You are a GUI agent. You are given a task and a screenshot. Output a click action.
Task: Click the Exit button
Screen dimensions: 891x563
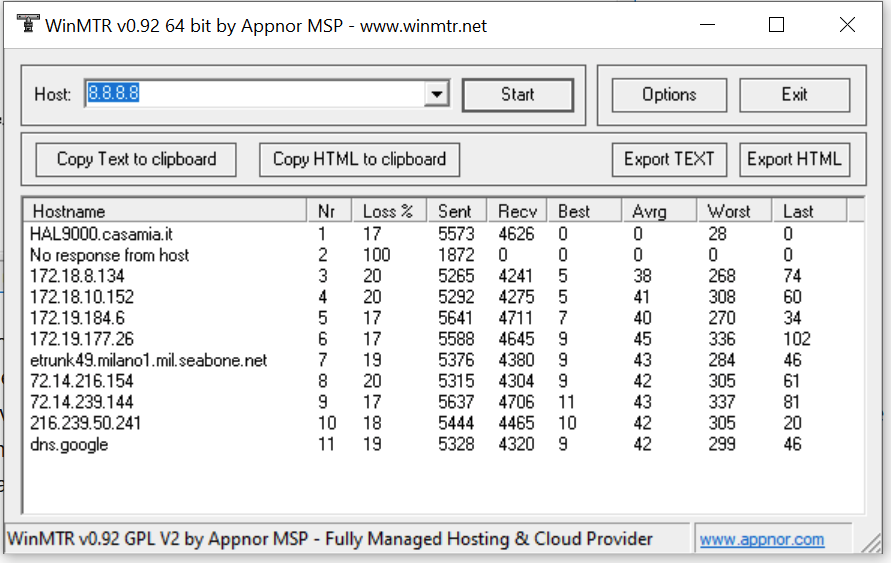point(794,94)
